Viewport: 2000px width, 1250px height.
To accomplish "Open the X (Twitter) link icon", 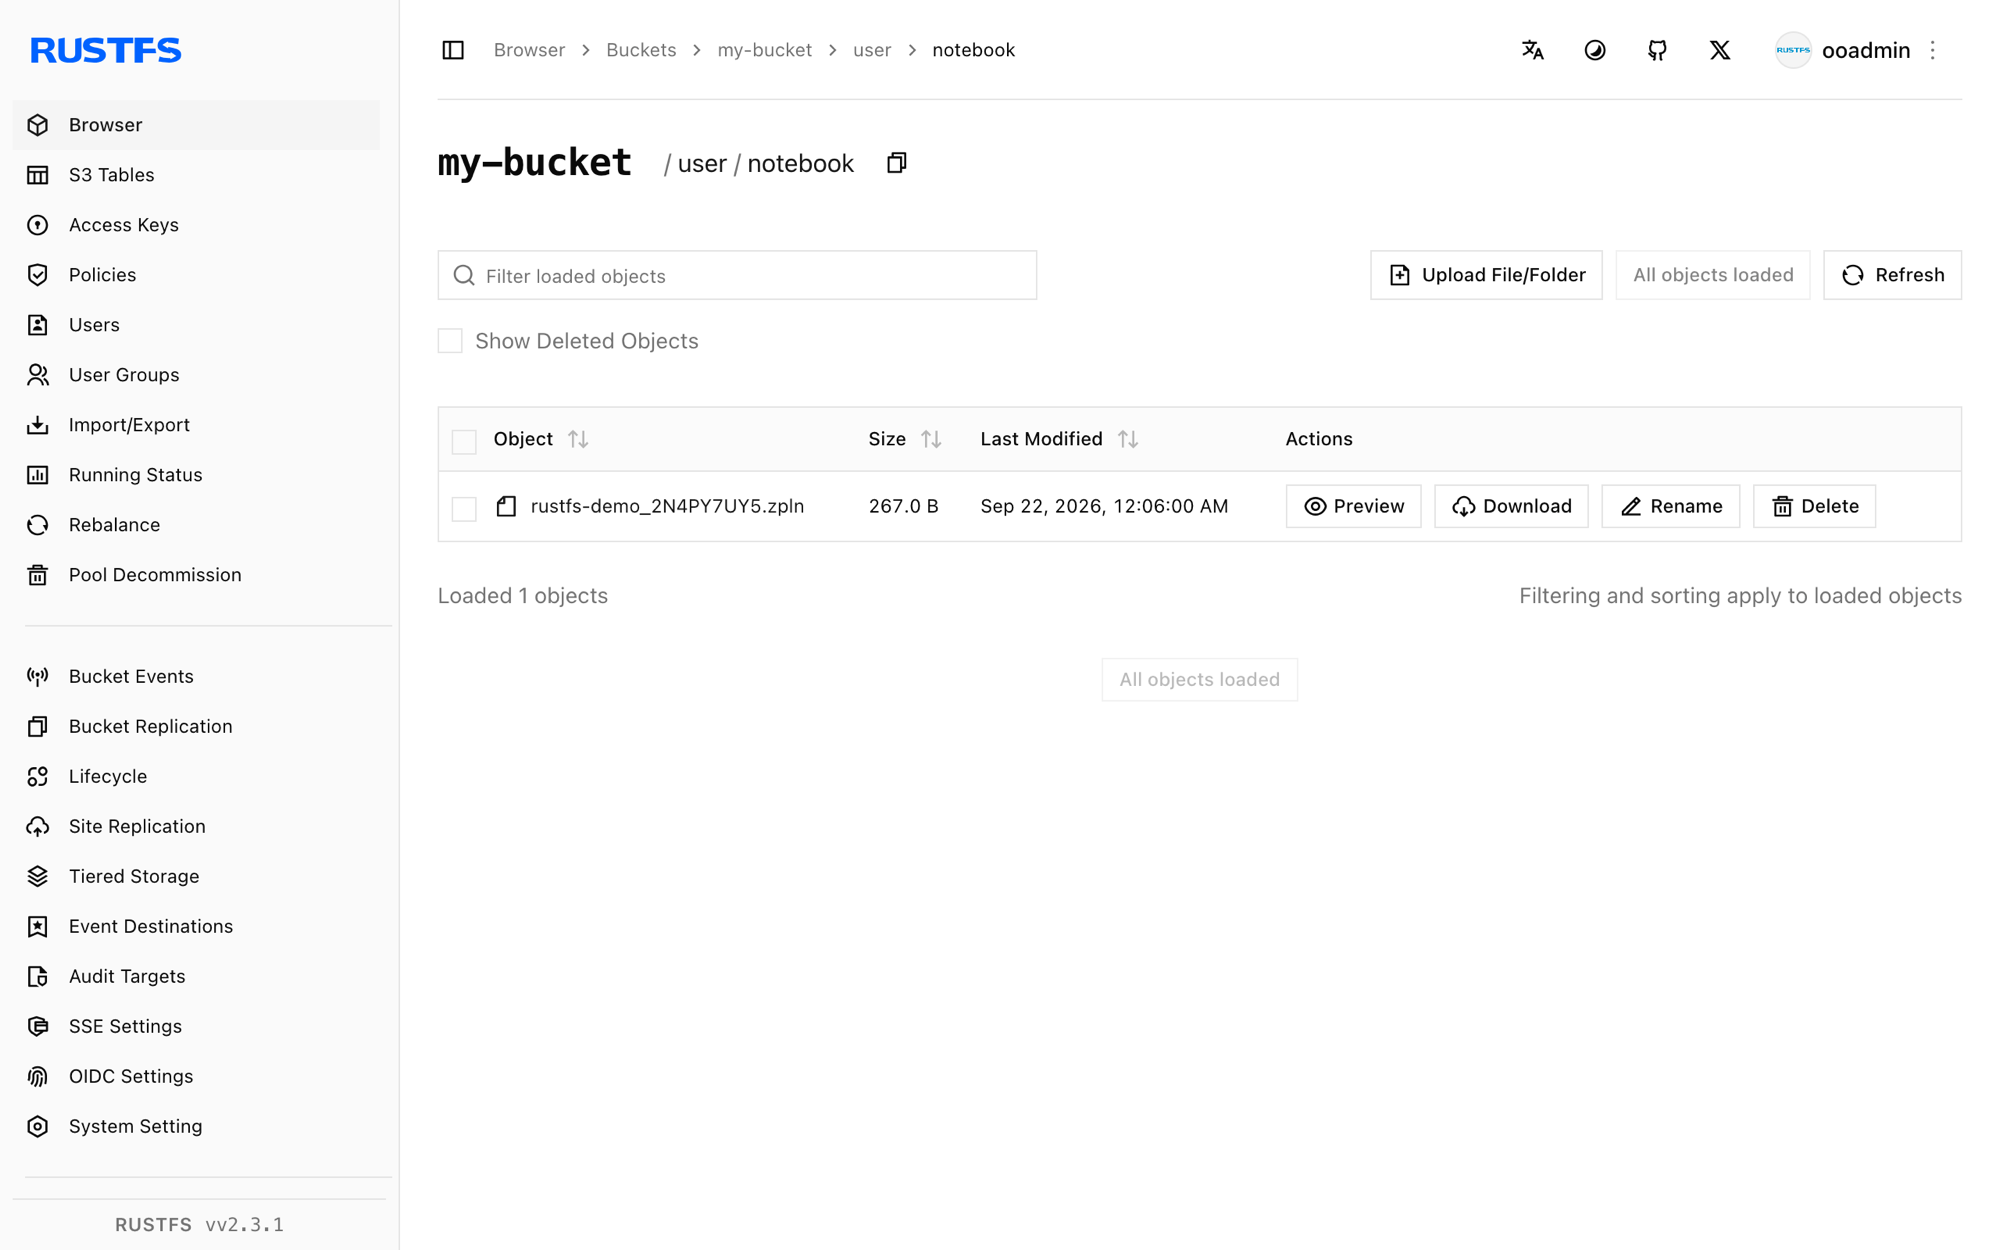I will point(1720,50).
